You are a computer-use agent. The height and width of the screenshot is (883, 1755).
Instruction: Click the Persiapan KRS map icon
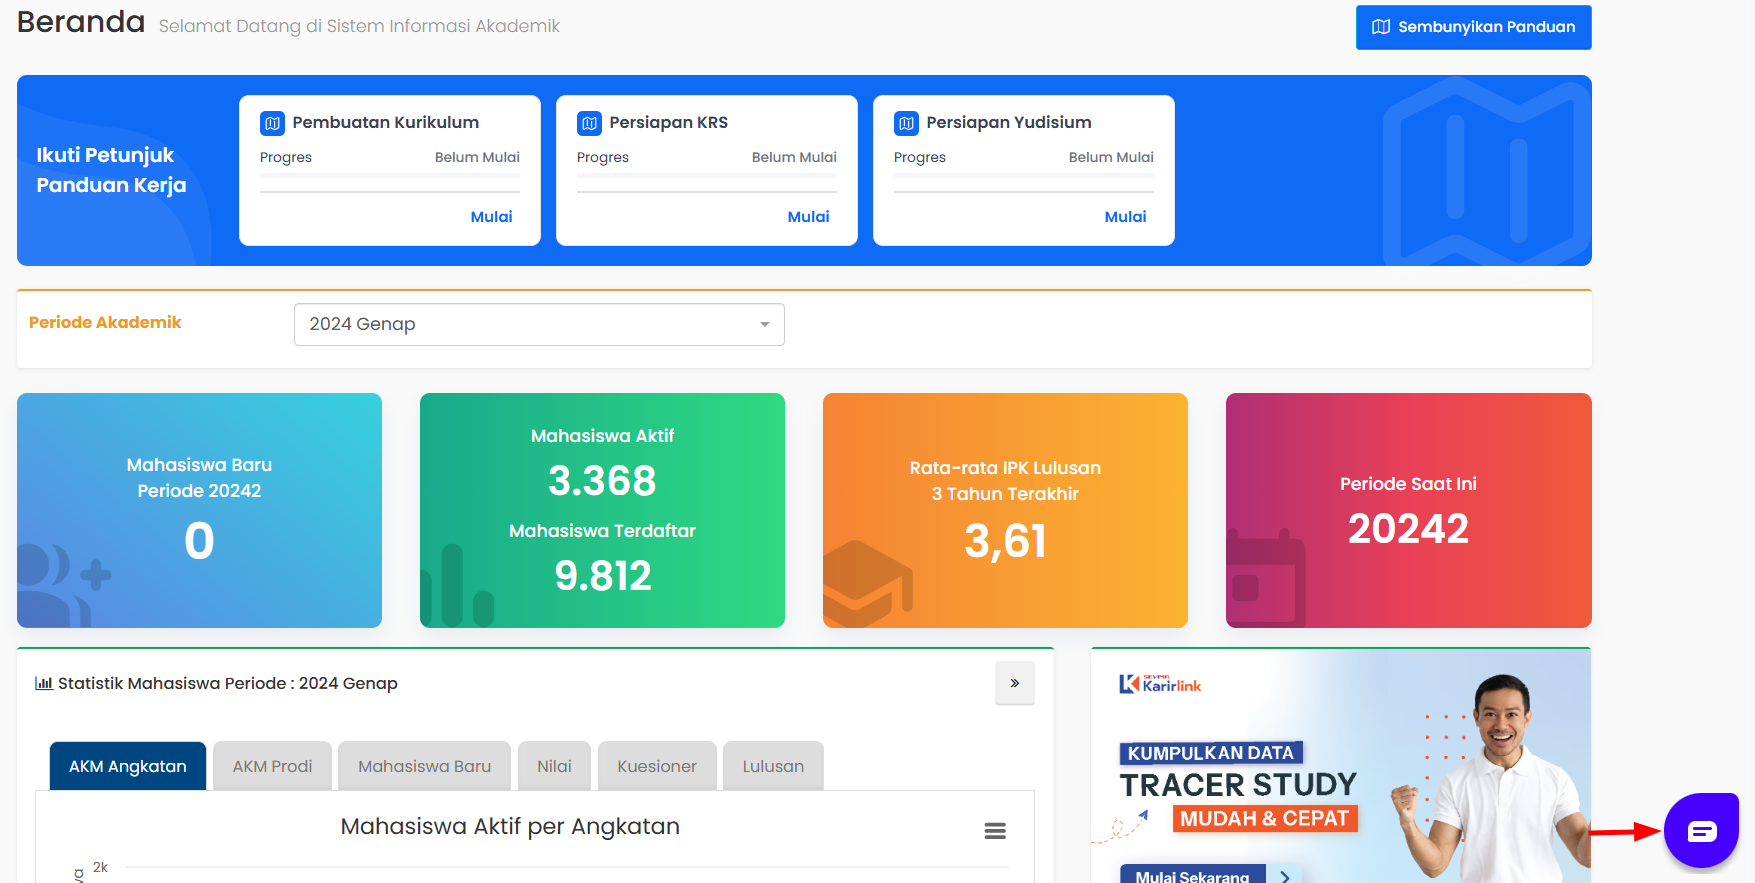coord(589,123)
